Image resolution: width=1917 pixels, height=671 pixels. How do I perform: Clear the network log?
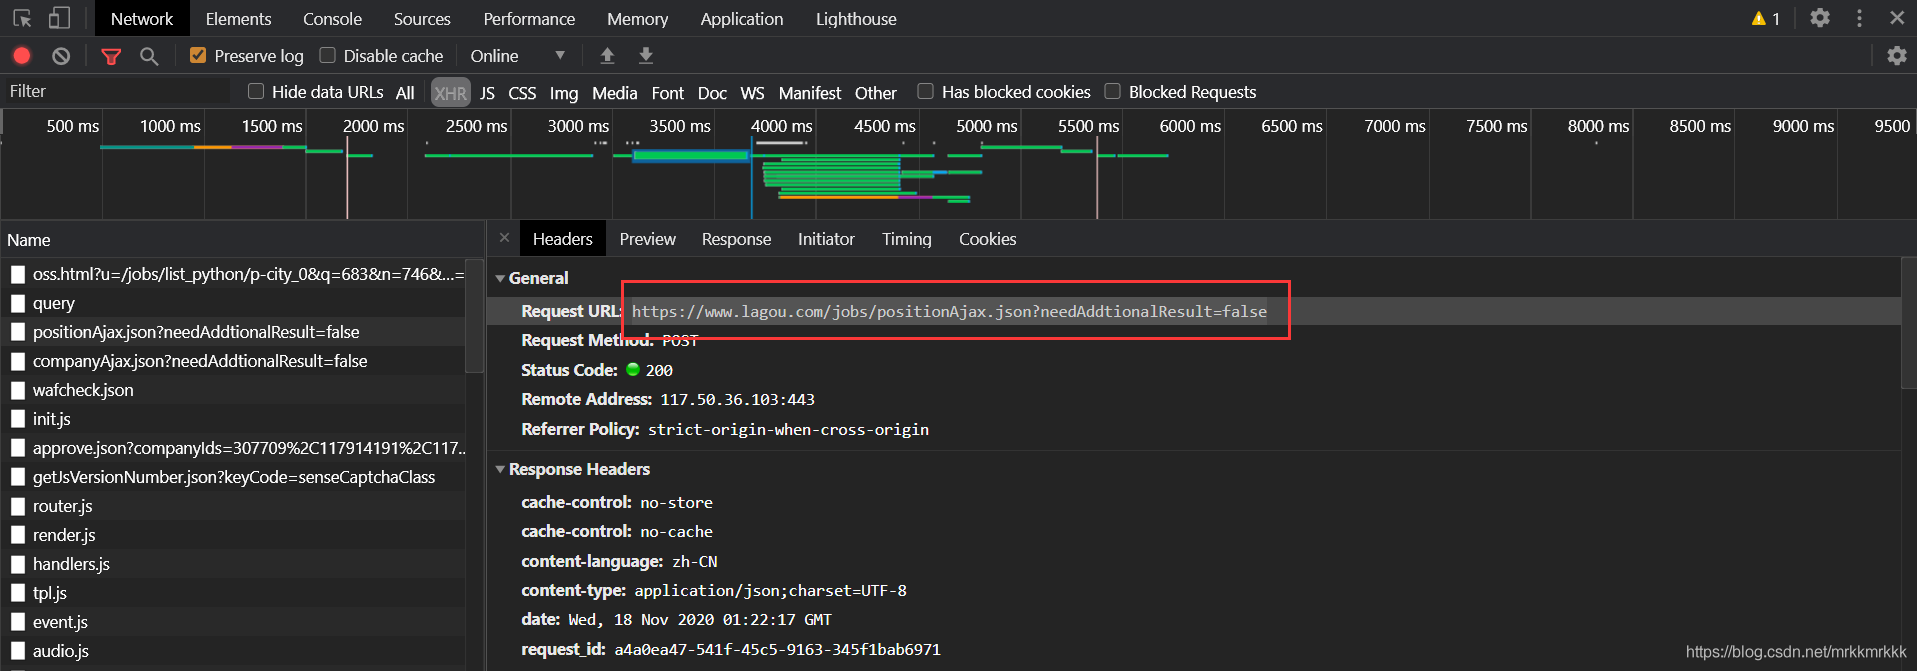tap(61, 56)
